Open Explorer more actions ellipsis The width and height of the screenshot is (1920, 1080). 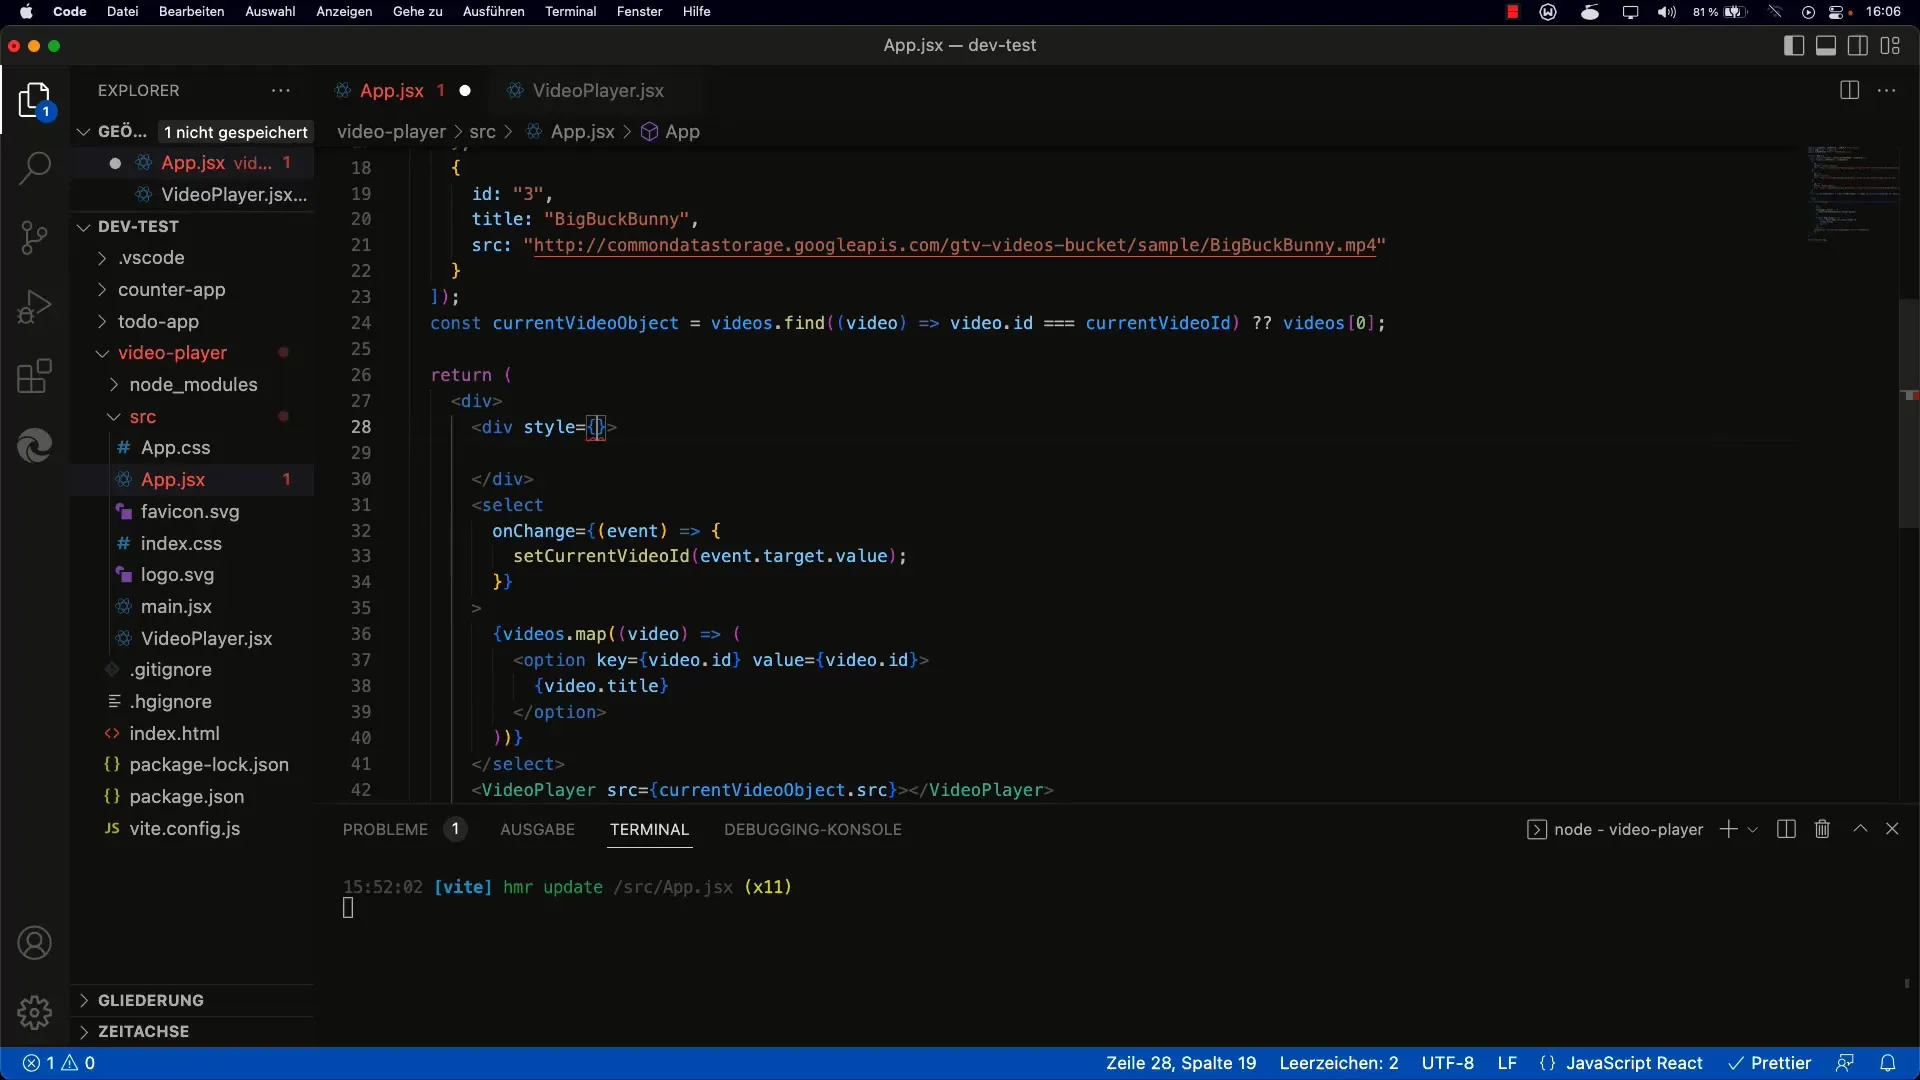click(281, 90)
